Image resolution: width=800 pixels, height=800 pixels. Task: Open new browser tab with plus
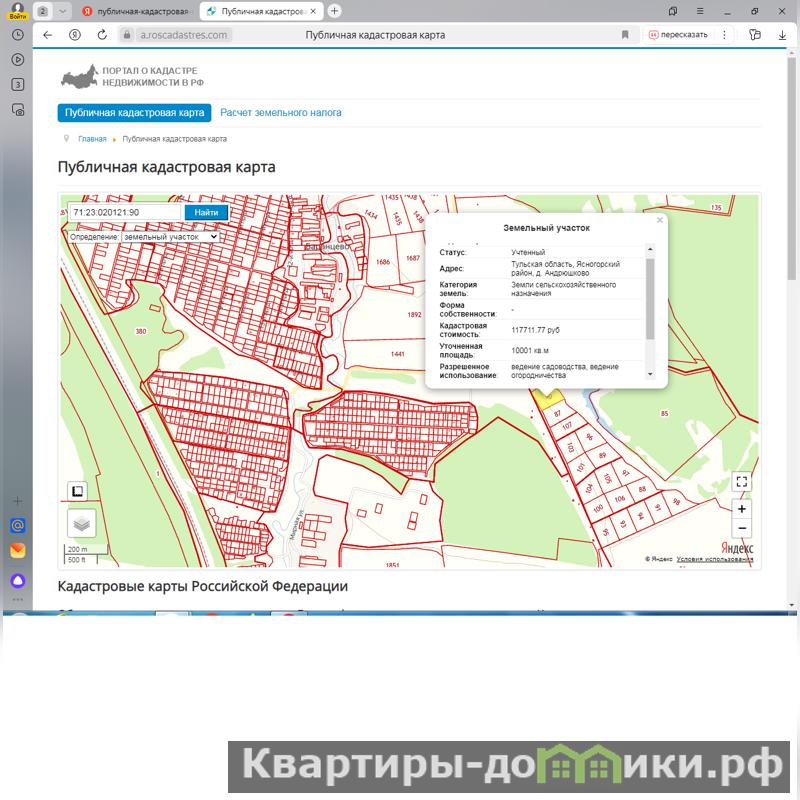pos(334,11)
